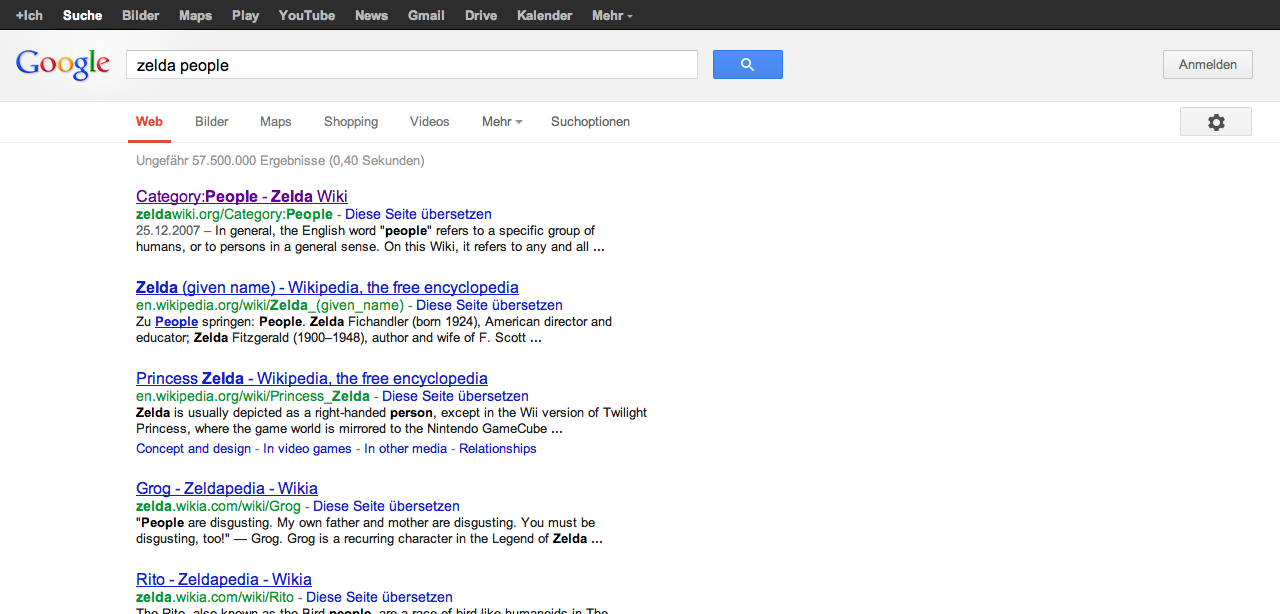Click the Concept and design sitelink
The image size is (1280, 614).
coord(193,449)
